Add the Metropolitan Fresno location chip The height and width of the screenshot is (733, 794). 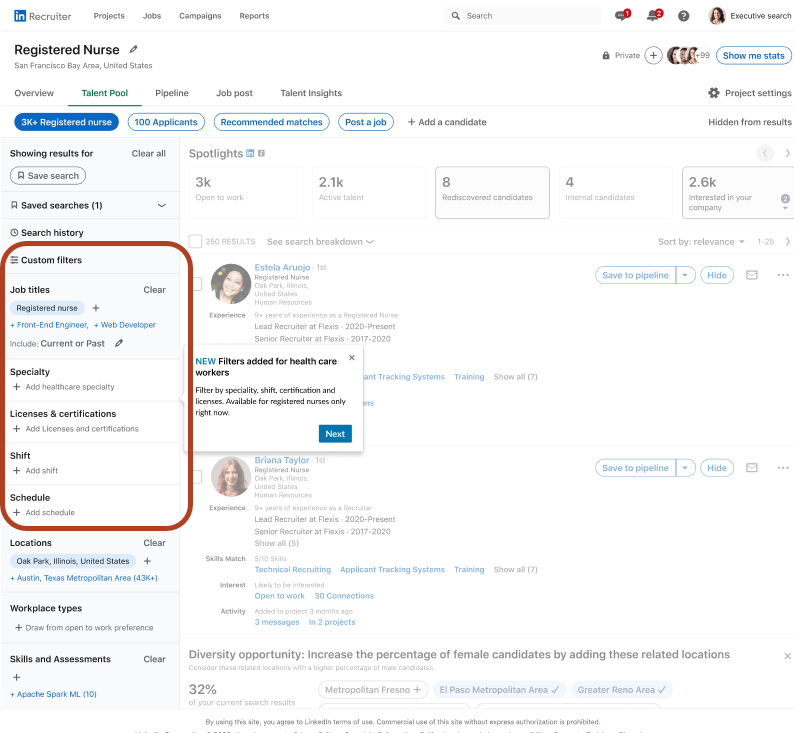[x=373, y=689]
